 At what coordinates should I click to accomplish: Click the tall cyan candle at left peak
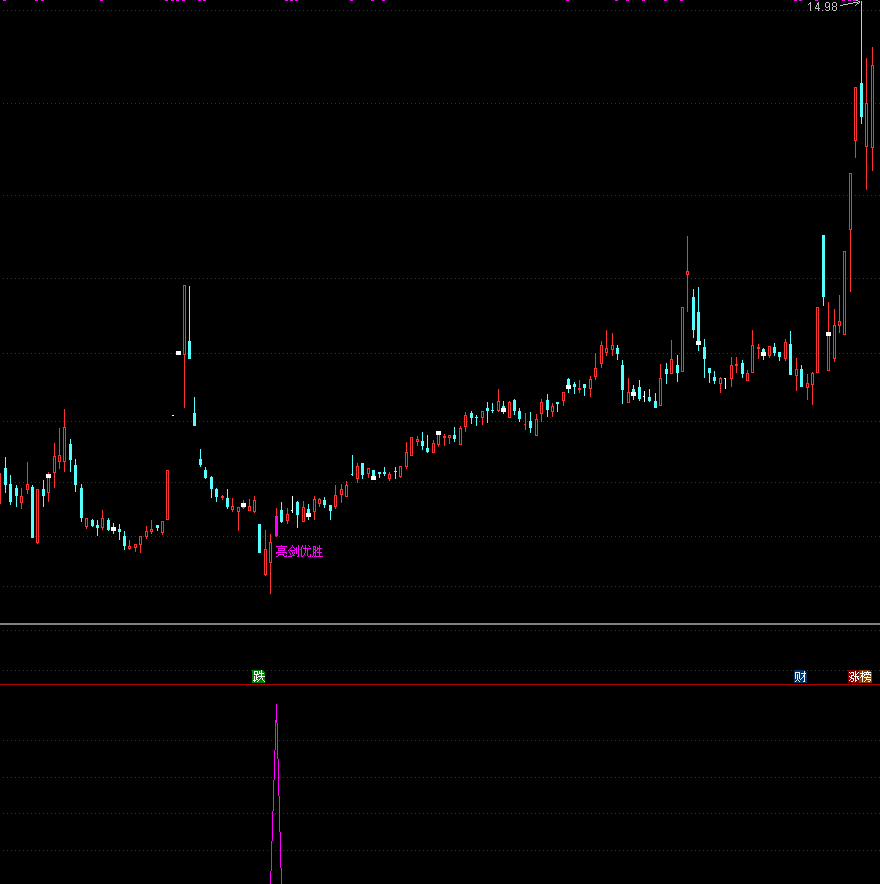click(189, 348)
